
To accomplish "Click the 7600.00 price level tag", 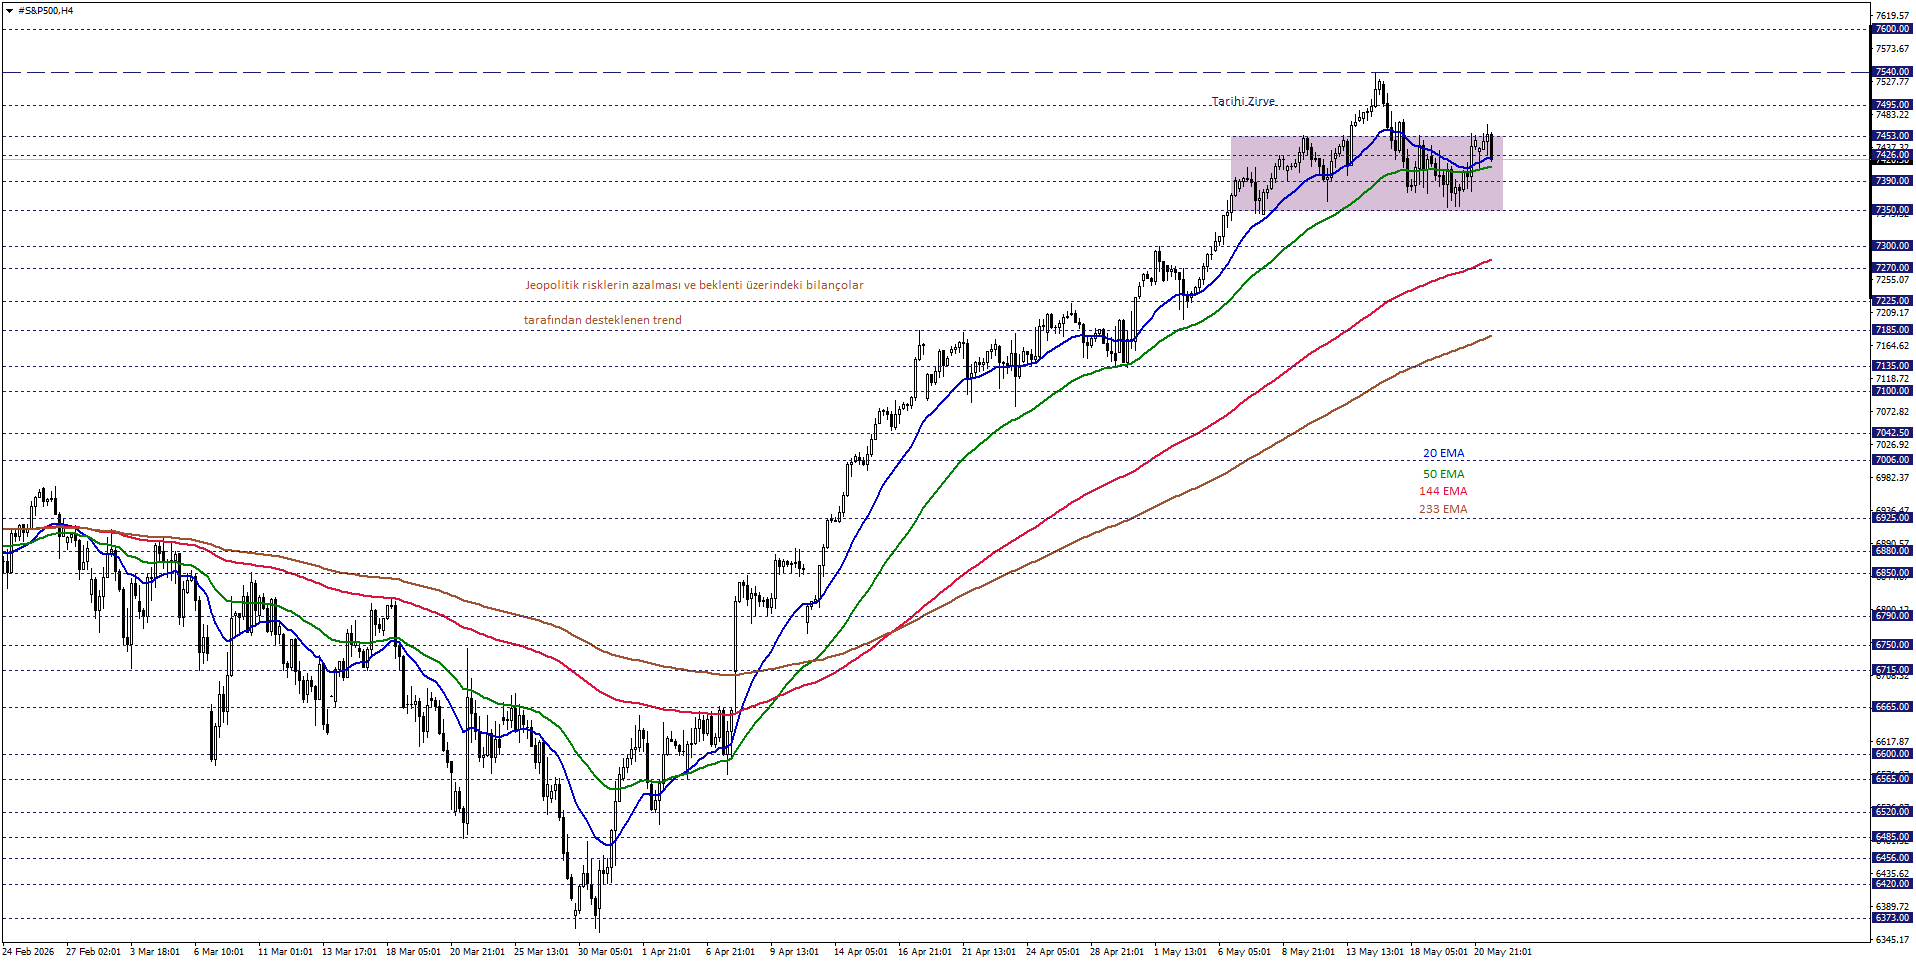I will [x=1892, y=29].
